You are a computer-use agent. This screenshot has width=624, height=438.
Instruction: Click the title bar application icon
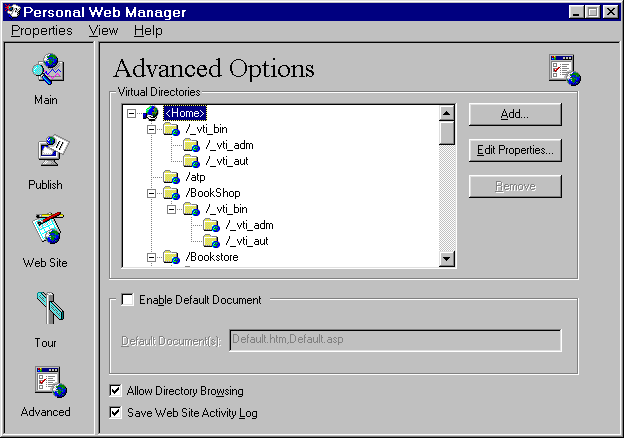click(13, 12)
